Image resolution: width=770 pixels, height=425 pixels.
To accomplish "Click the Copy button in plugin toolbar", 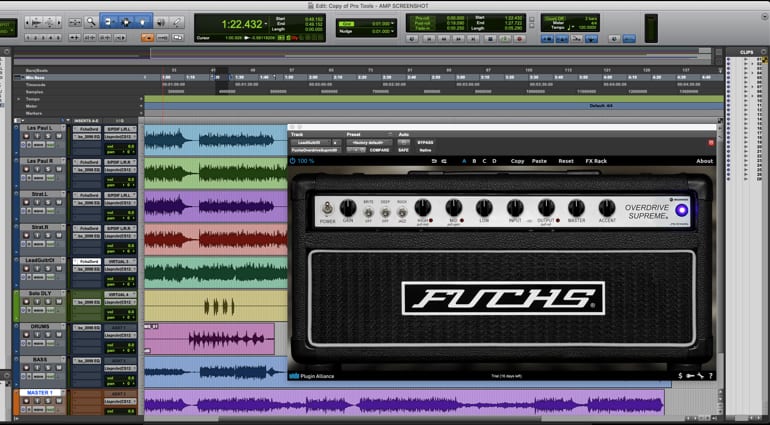I will [x=517, y=161].
